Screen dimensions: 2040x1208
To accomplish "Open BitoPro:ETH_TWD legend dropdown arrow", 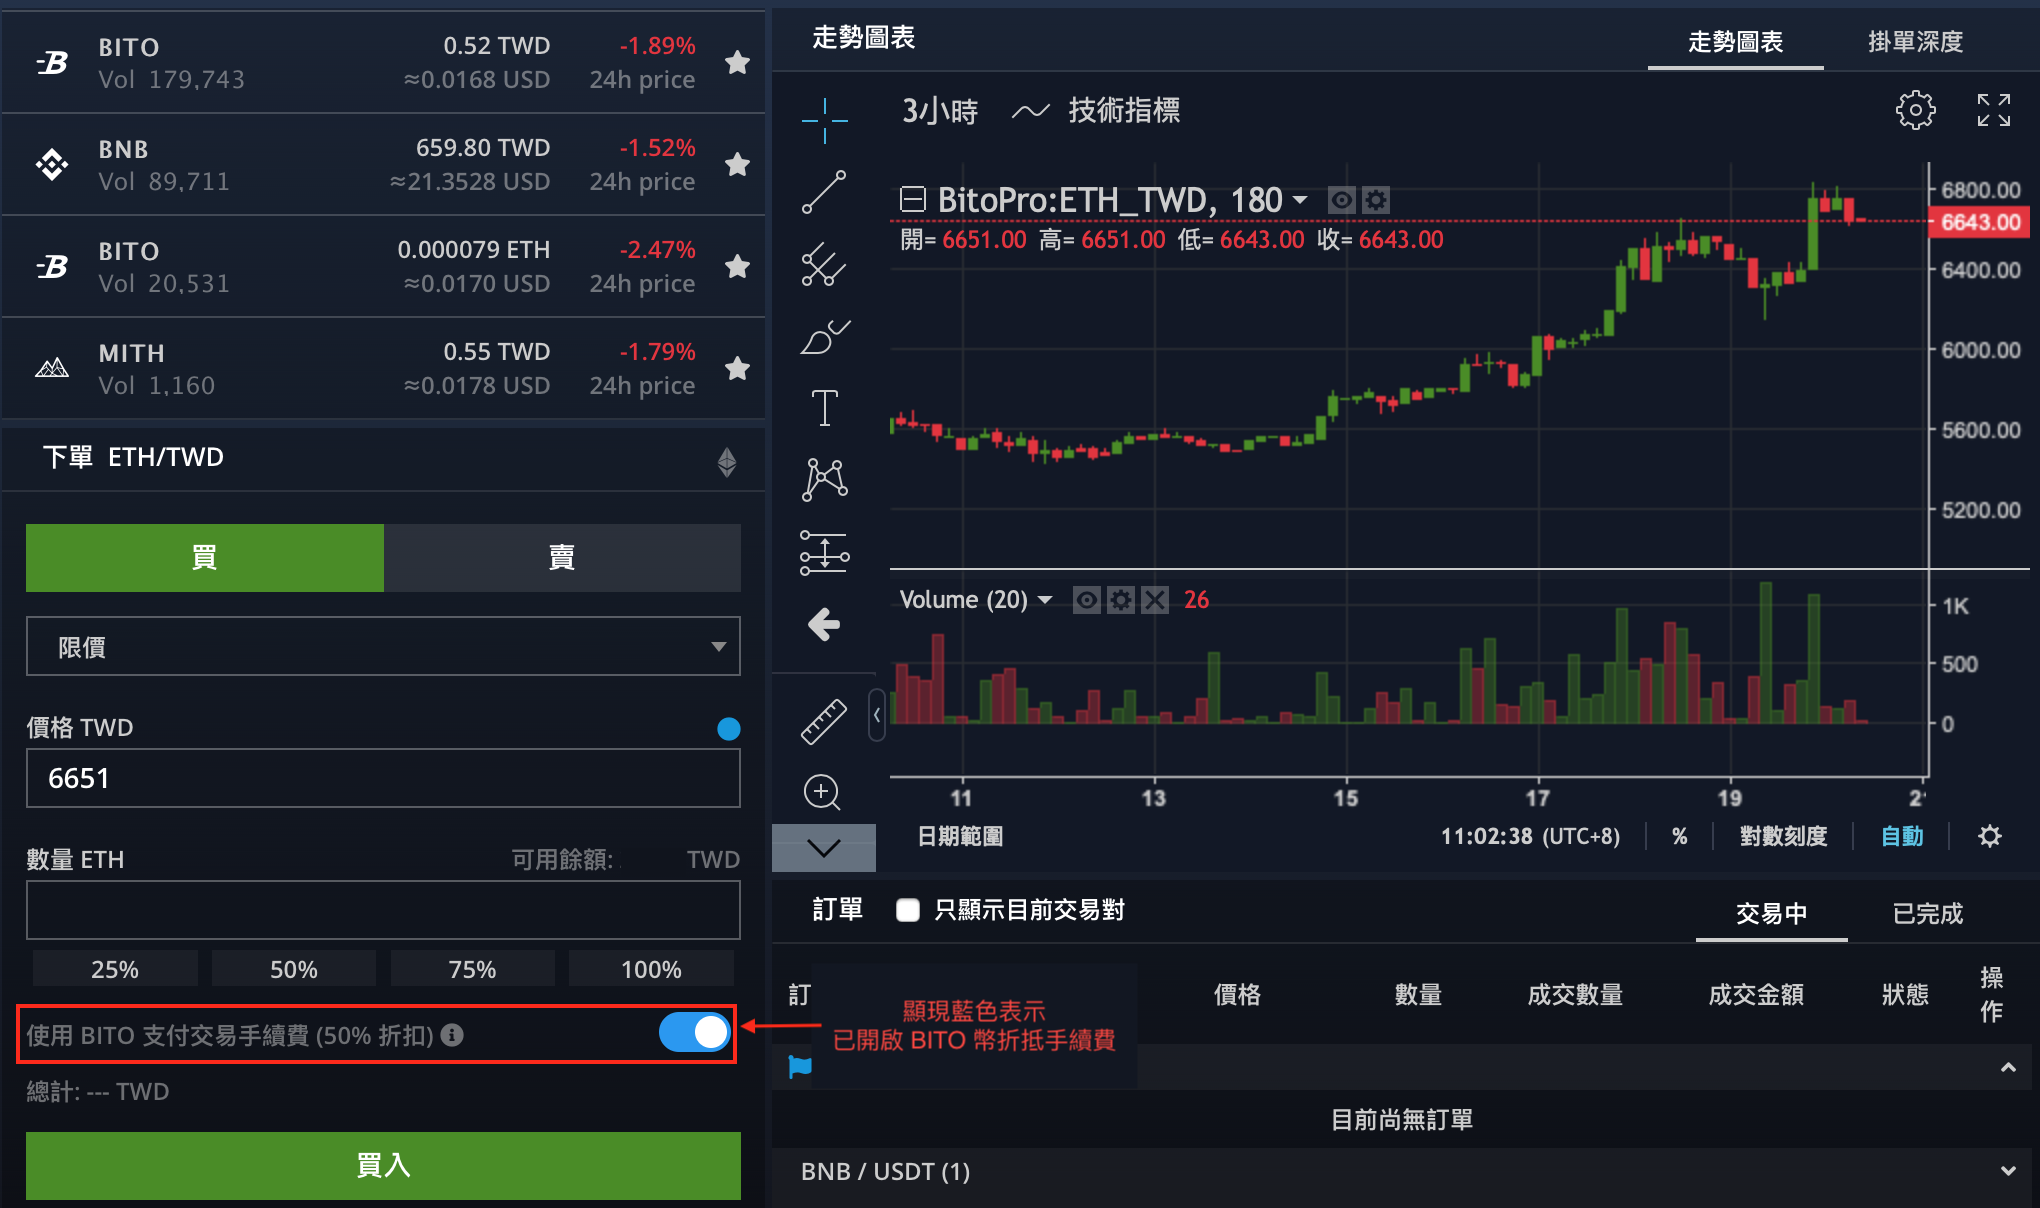I will coord(1300,200).
